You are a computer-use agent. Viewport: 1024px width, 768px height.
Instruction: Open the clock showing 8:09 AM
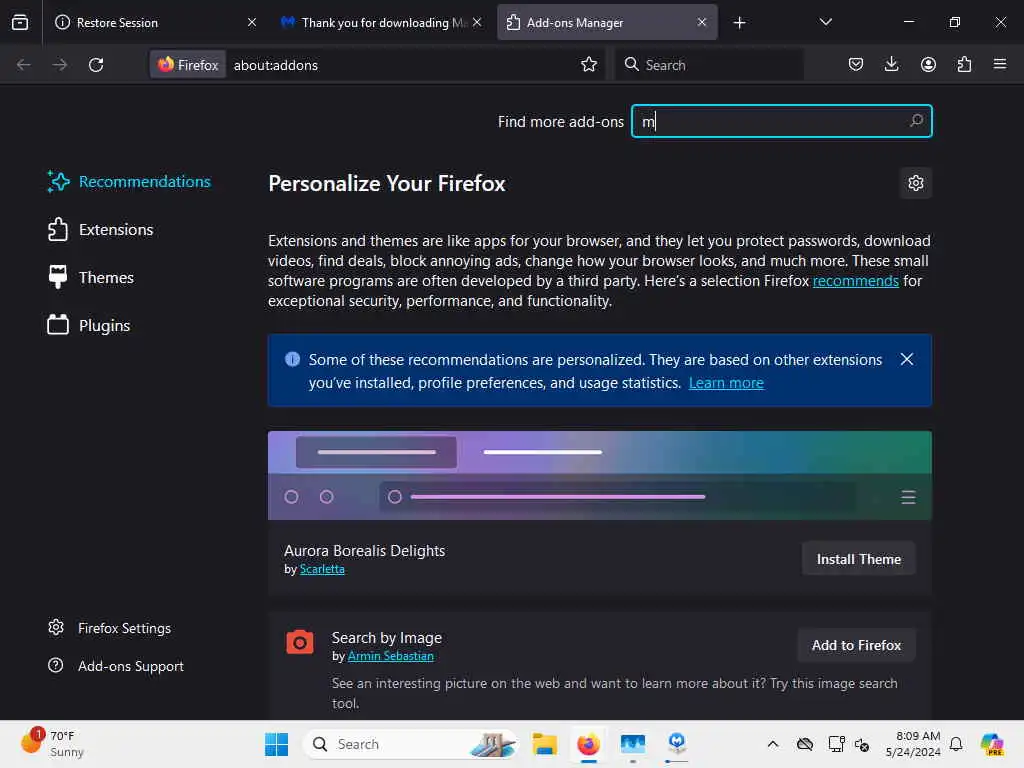(x=913, y=743)
